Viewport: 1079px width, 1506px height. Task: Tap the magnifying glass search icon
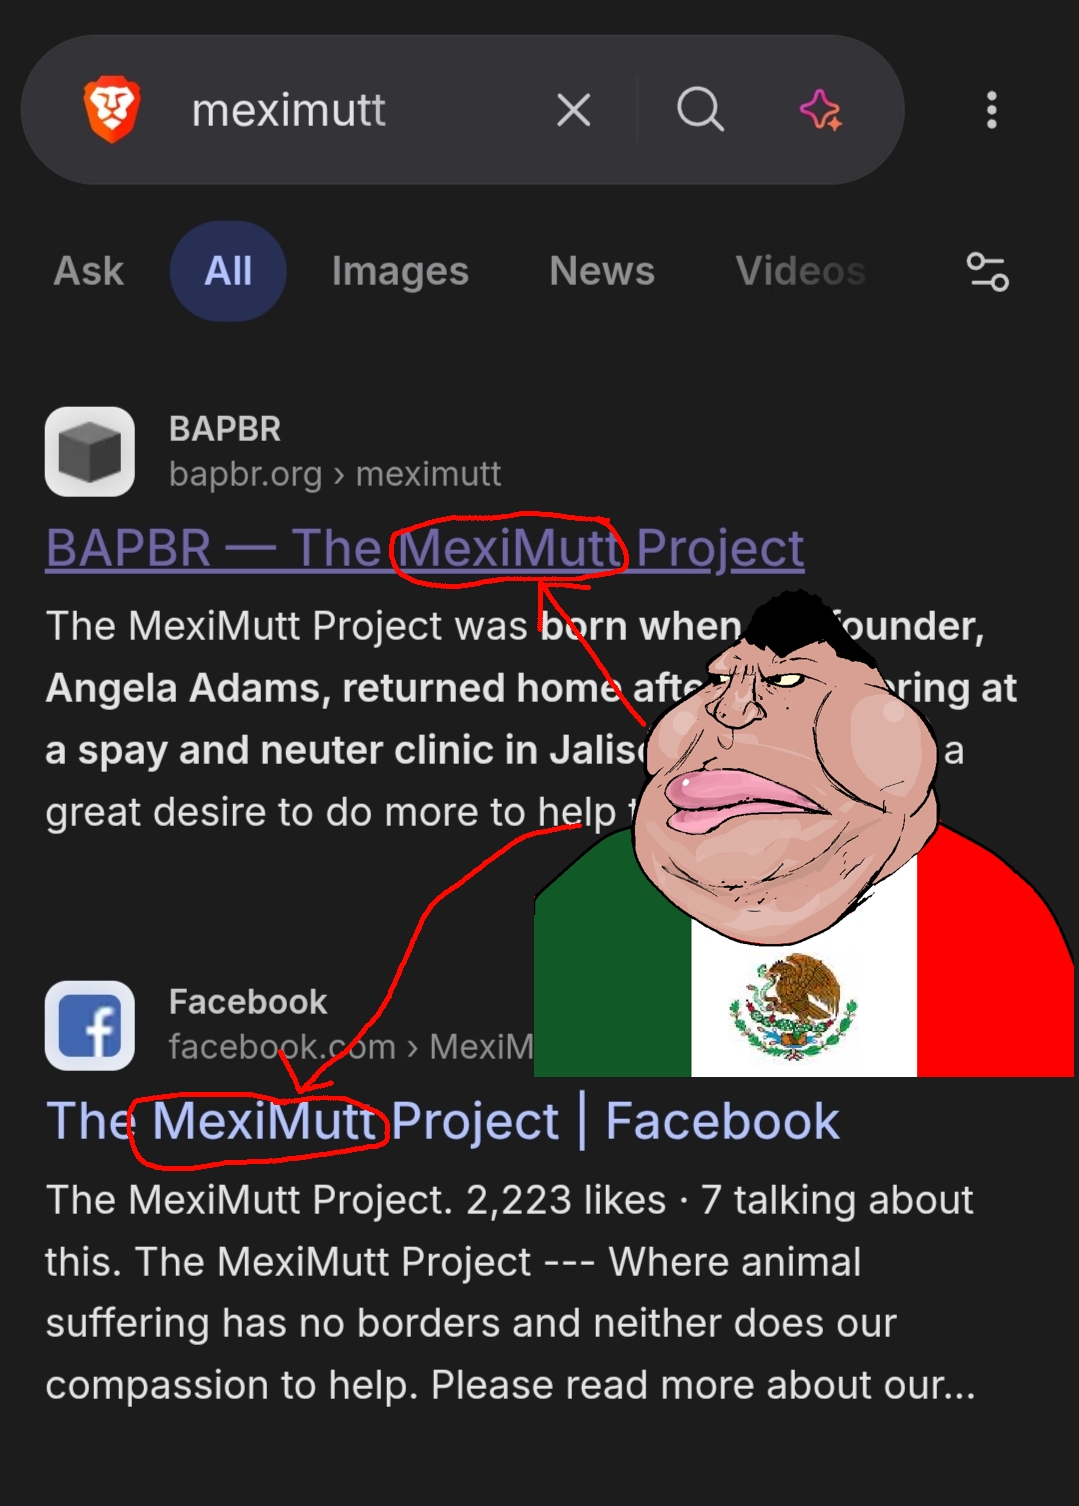tap(700, 109)
